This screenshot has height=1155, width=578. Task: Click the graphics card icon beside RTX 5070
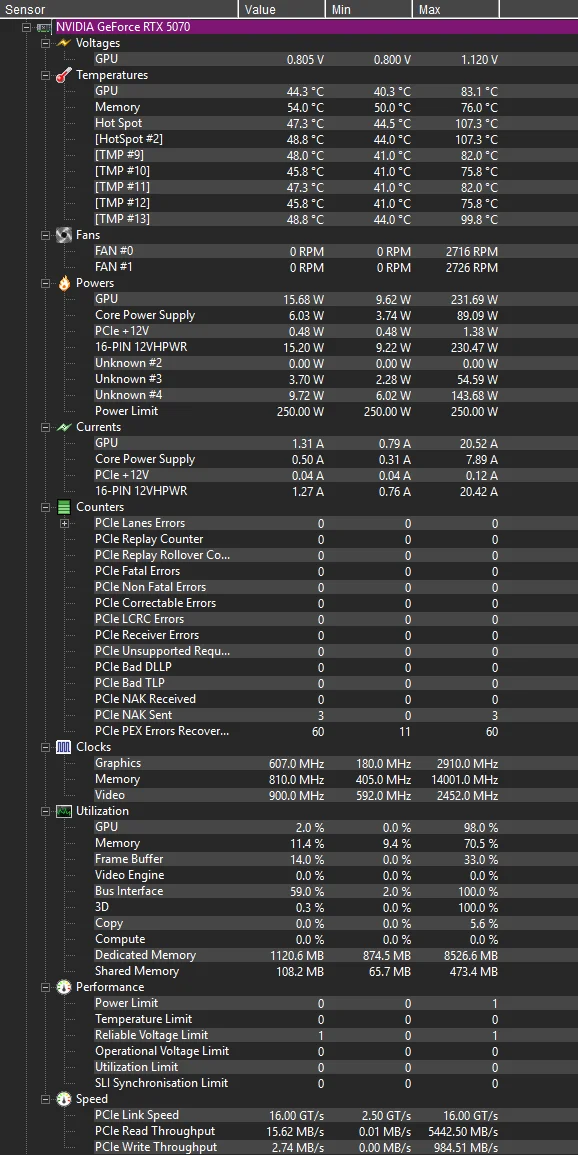click(x=44, y=27)
